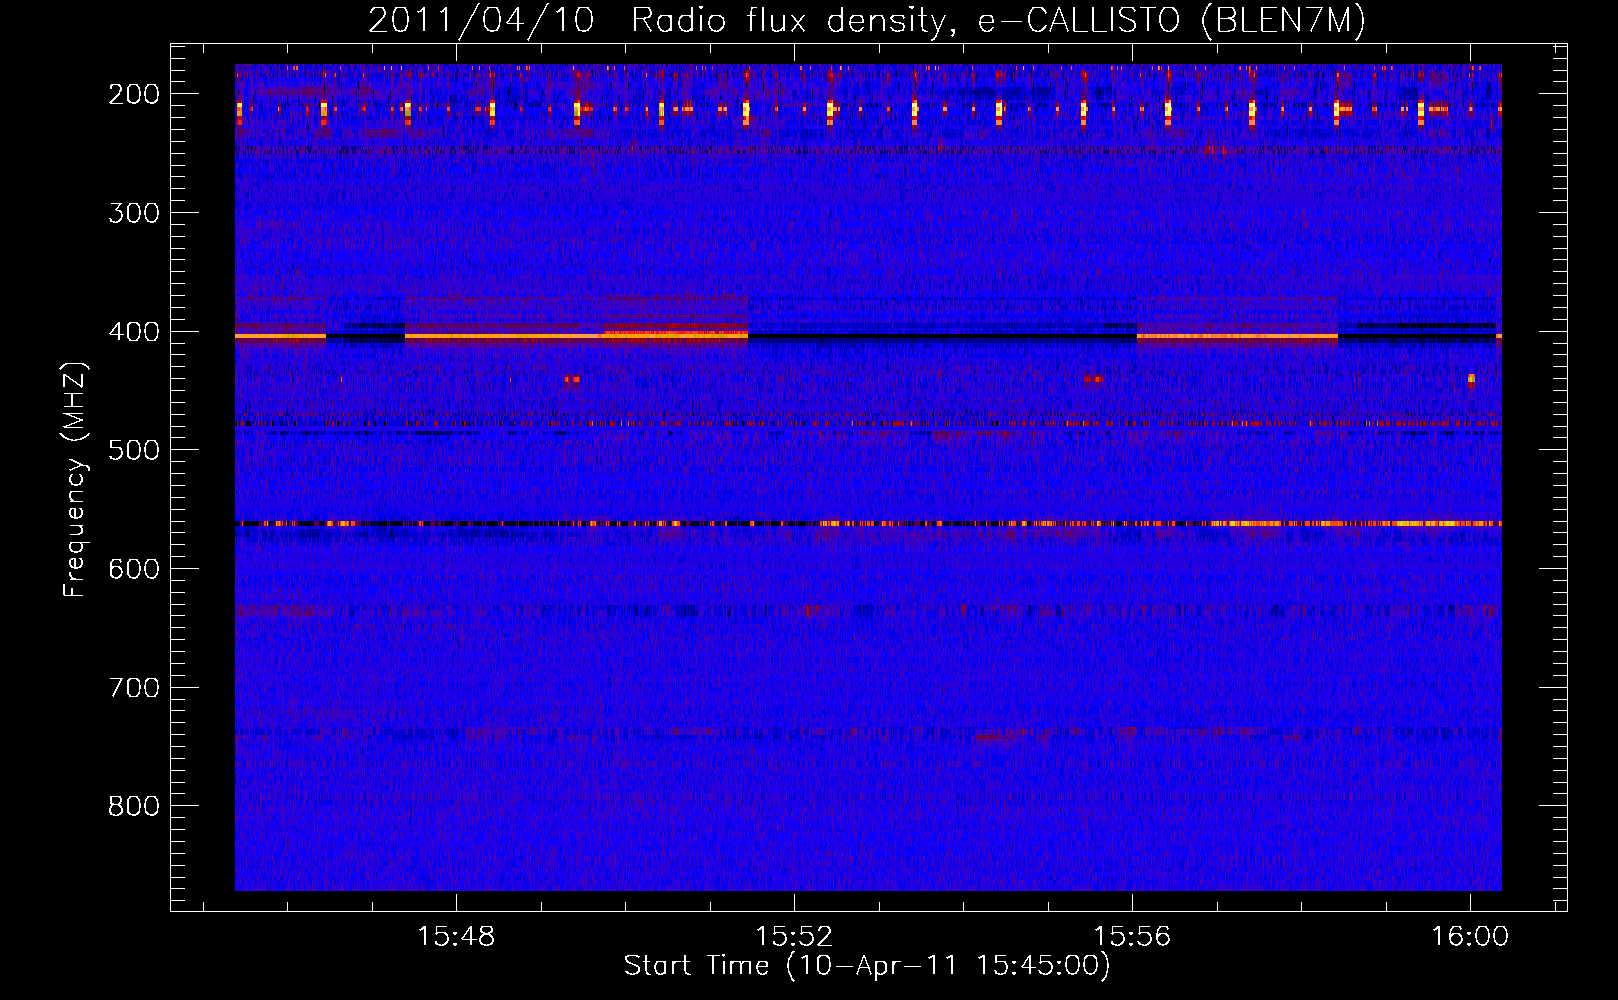The image size is (1618, 1000).
Task: Click the 'Frequency (MHZ)' axis title
Action: [76, 479]
